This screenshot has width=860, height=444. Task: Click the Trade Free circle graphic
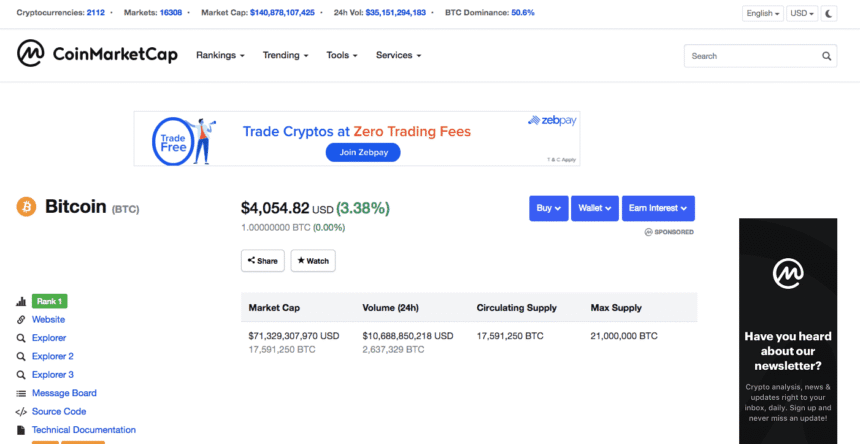coord(173,141)
